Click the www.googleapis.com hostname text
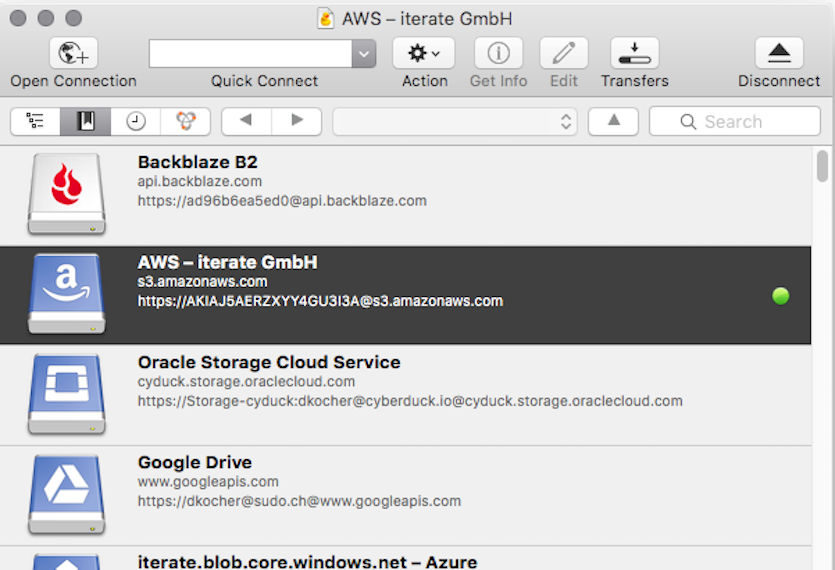Viewport: 835px width, 570px height. 208,482
